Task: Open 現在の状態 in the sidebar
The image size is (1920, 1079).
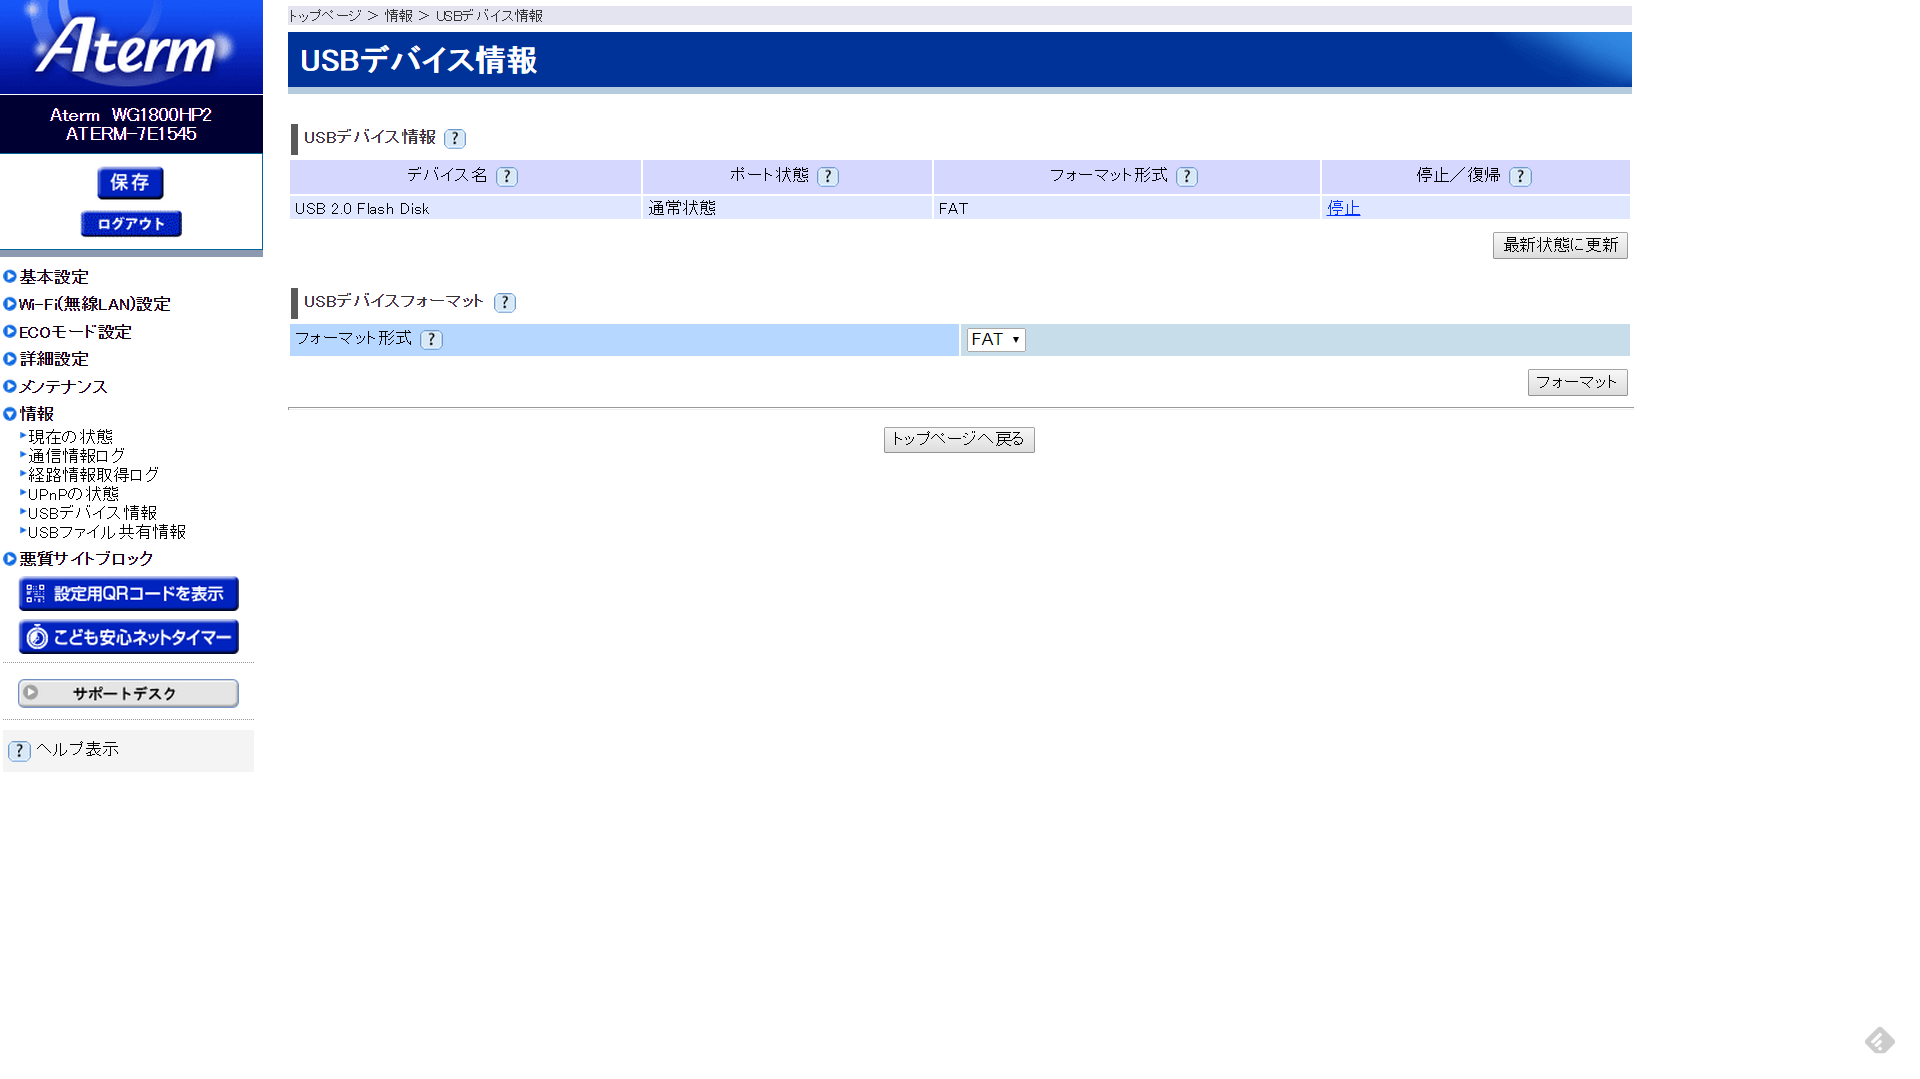Action: click(70, 437)
